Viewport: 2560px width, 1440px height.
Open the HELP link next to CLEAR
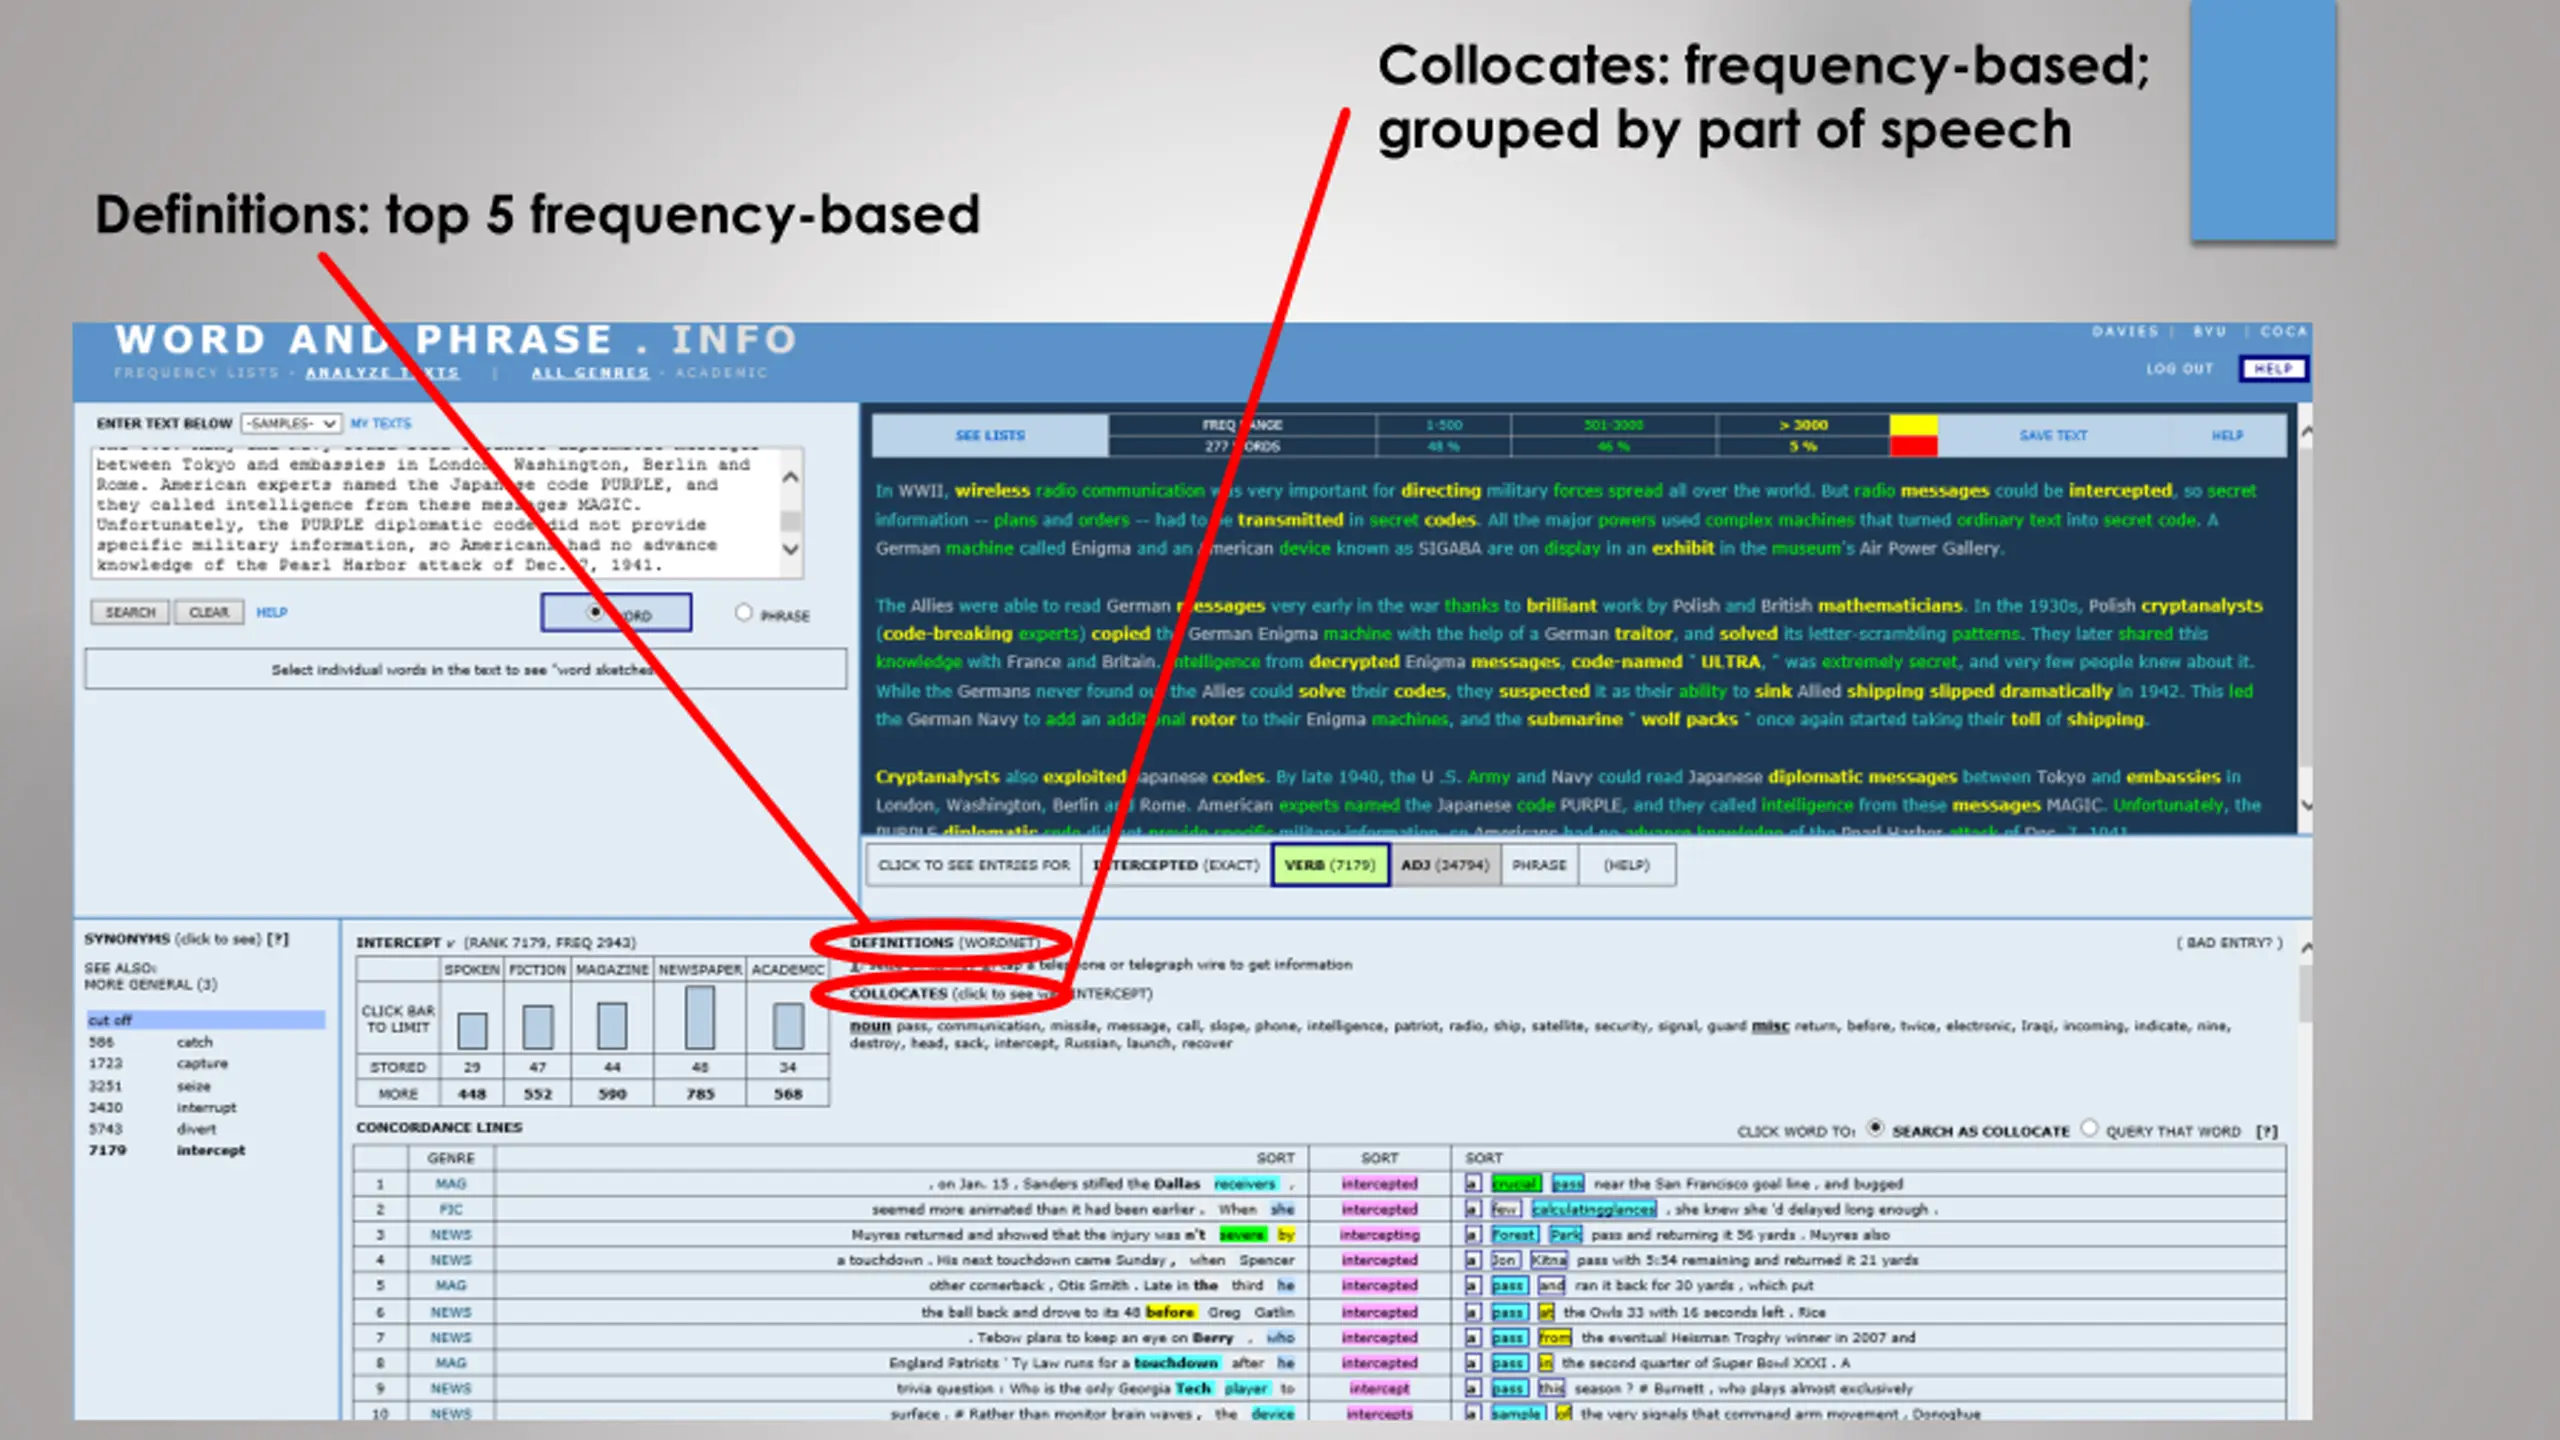pyautogui.click(x=271, y=612)
